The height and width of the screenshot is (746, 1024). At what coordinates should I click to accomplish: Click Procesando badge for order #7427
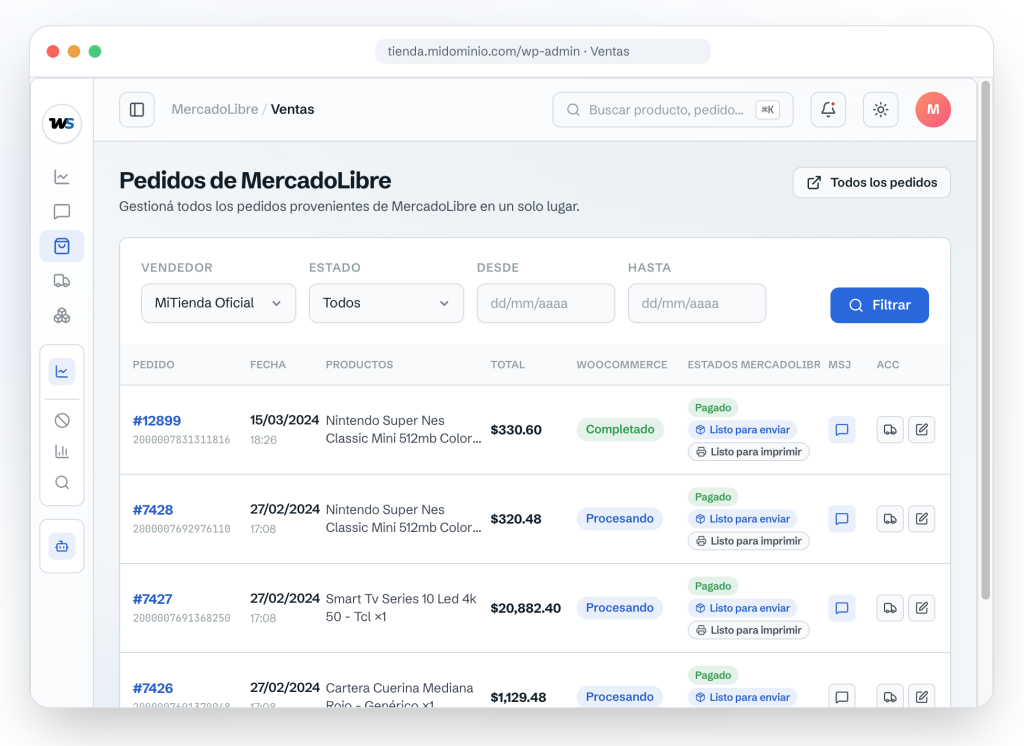(x=619, y=608)
